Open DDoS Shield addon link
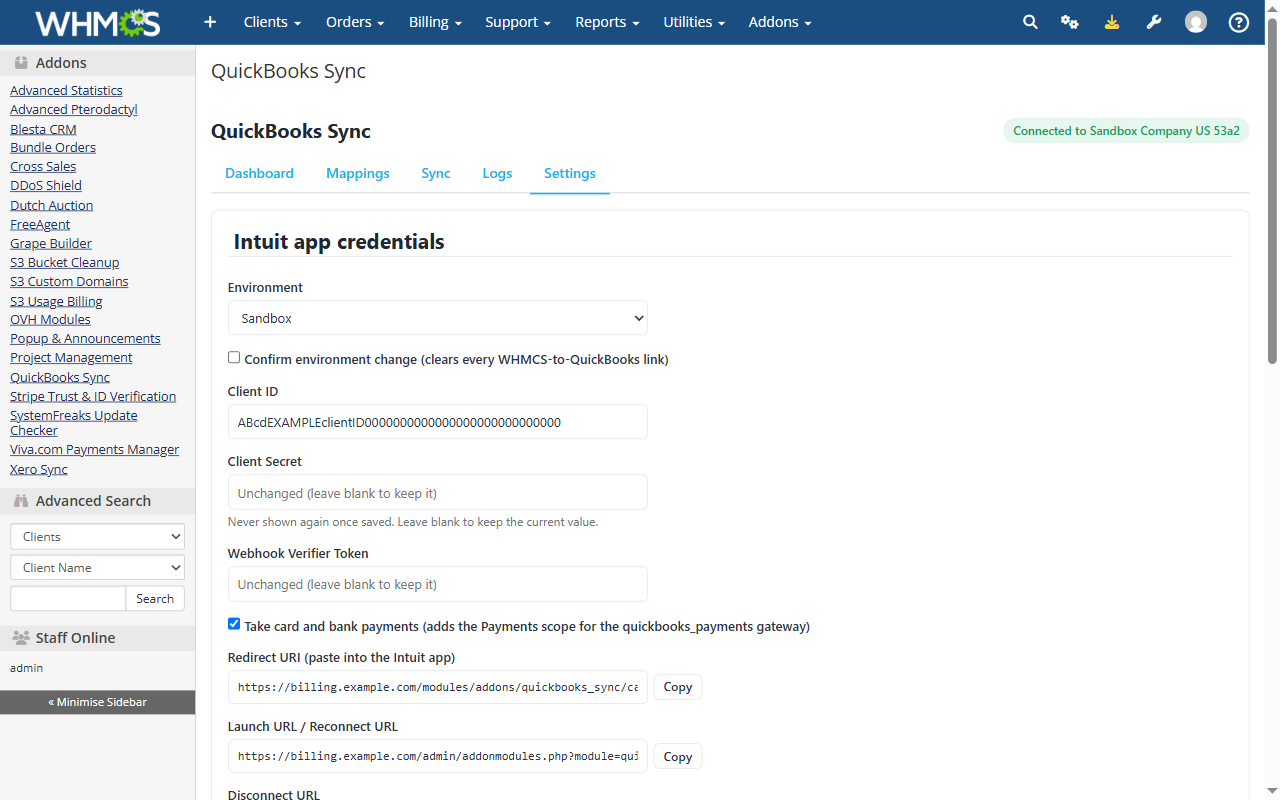1280x800 pixels. (x=46, y=185)
